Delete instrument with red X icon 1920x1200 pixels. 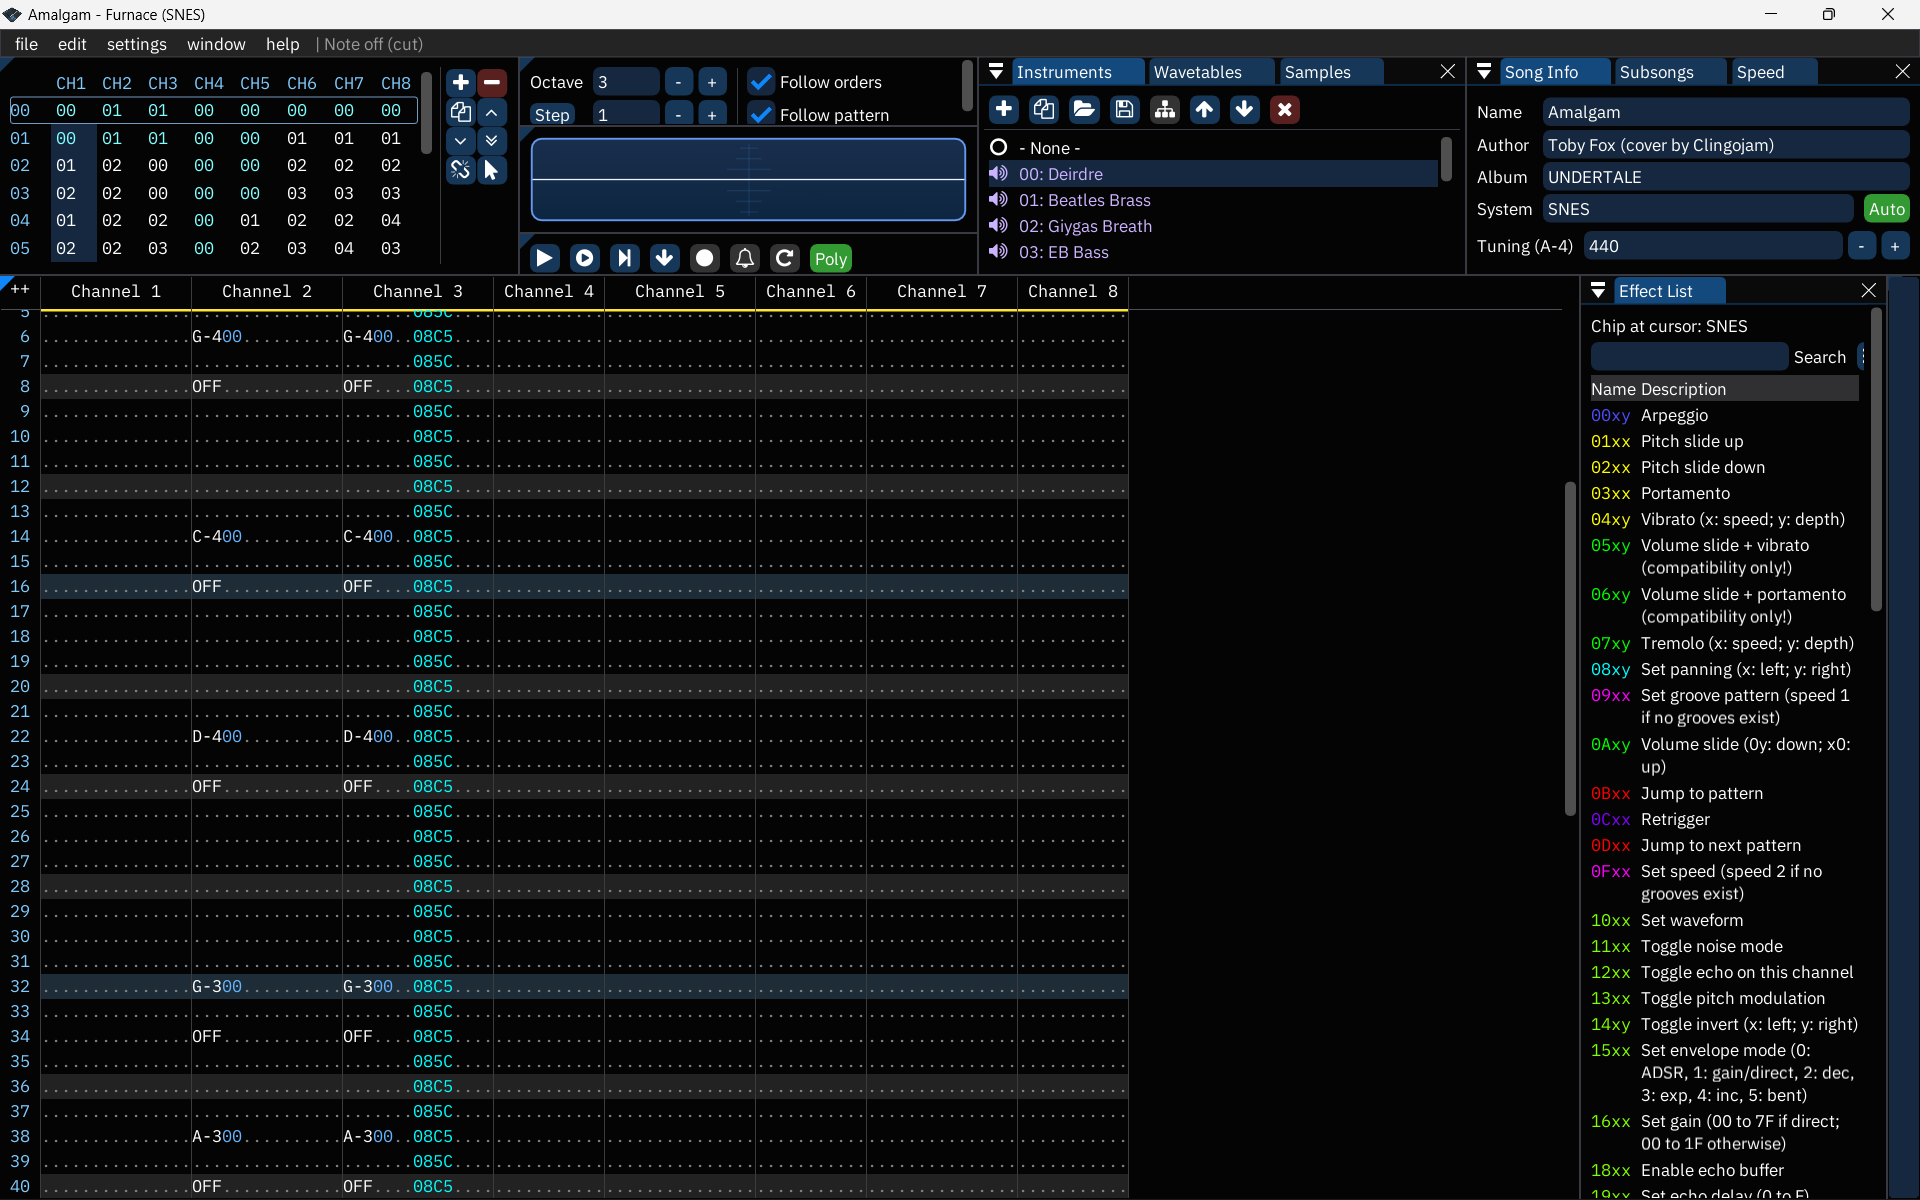coord(1285,109)
